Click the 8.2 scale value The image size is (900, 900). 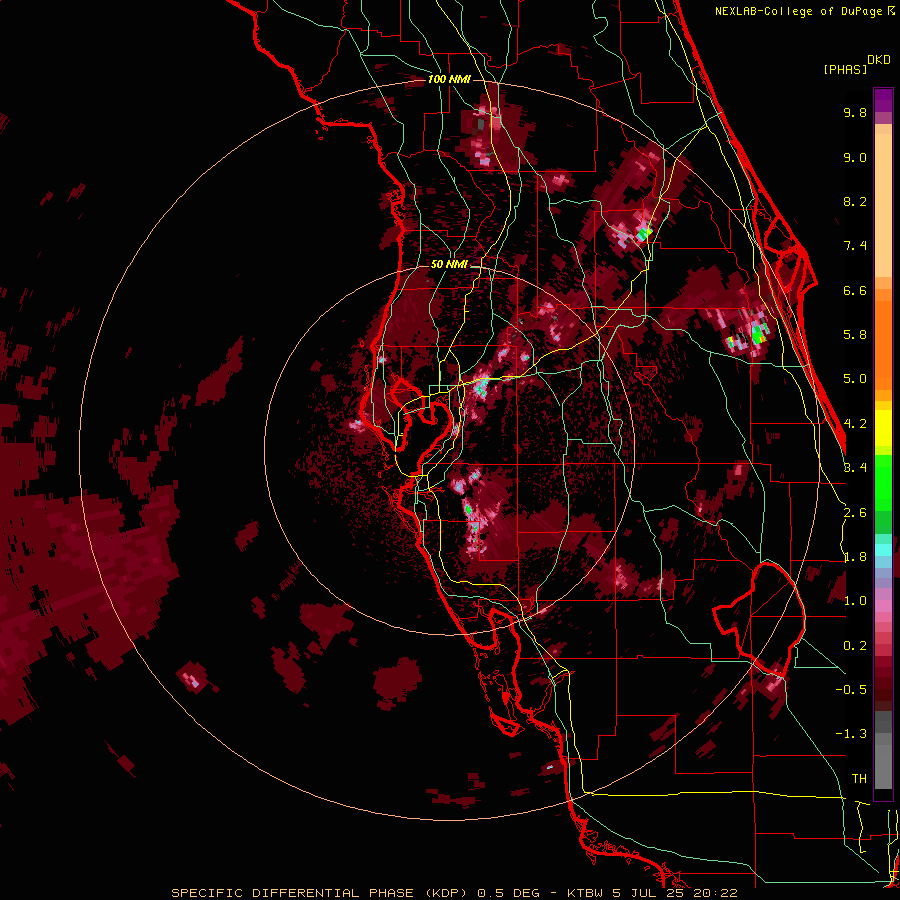pyautogui.click(x=855, y=201)
